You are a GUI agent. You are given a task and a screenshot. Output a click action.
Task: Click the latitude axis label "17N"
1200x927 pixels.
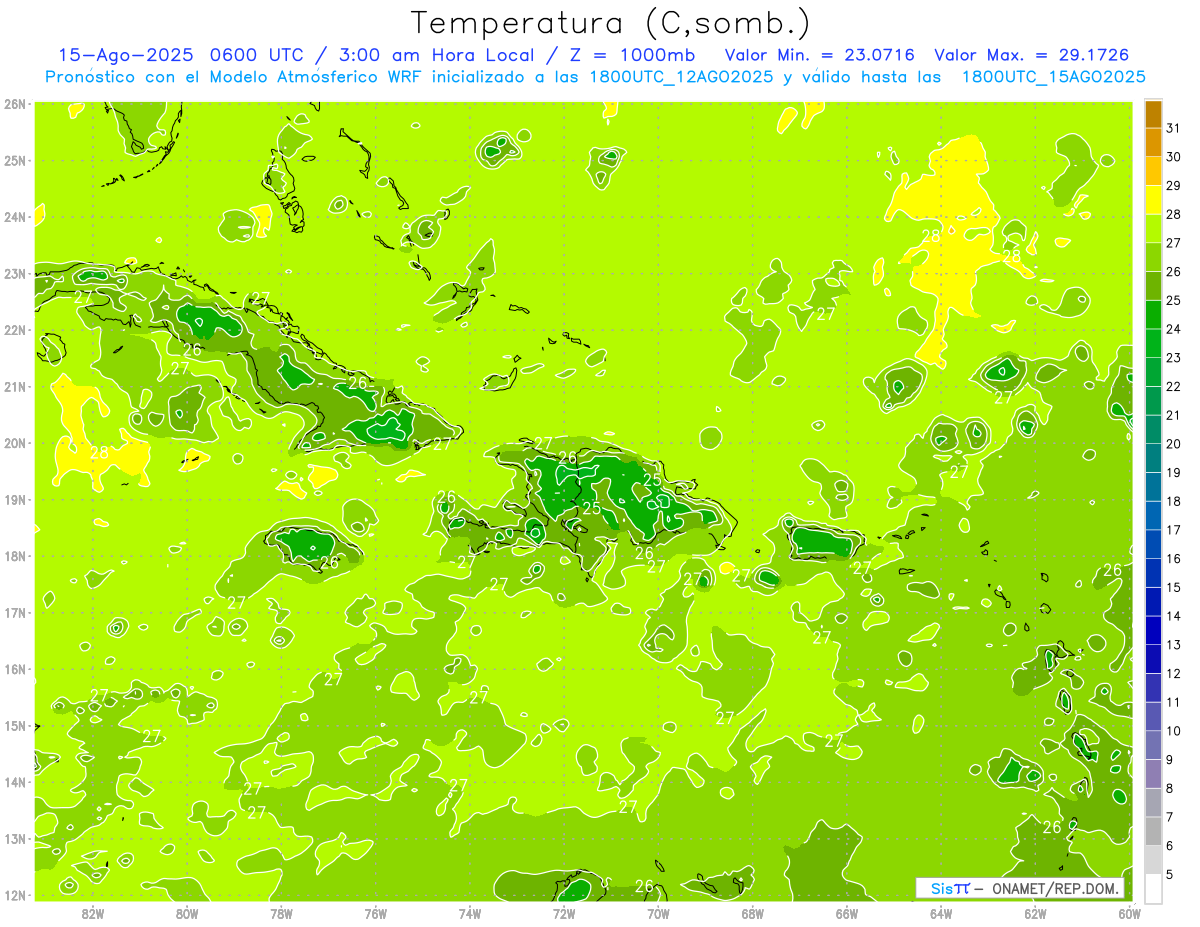[x=15, y=613]
